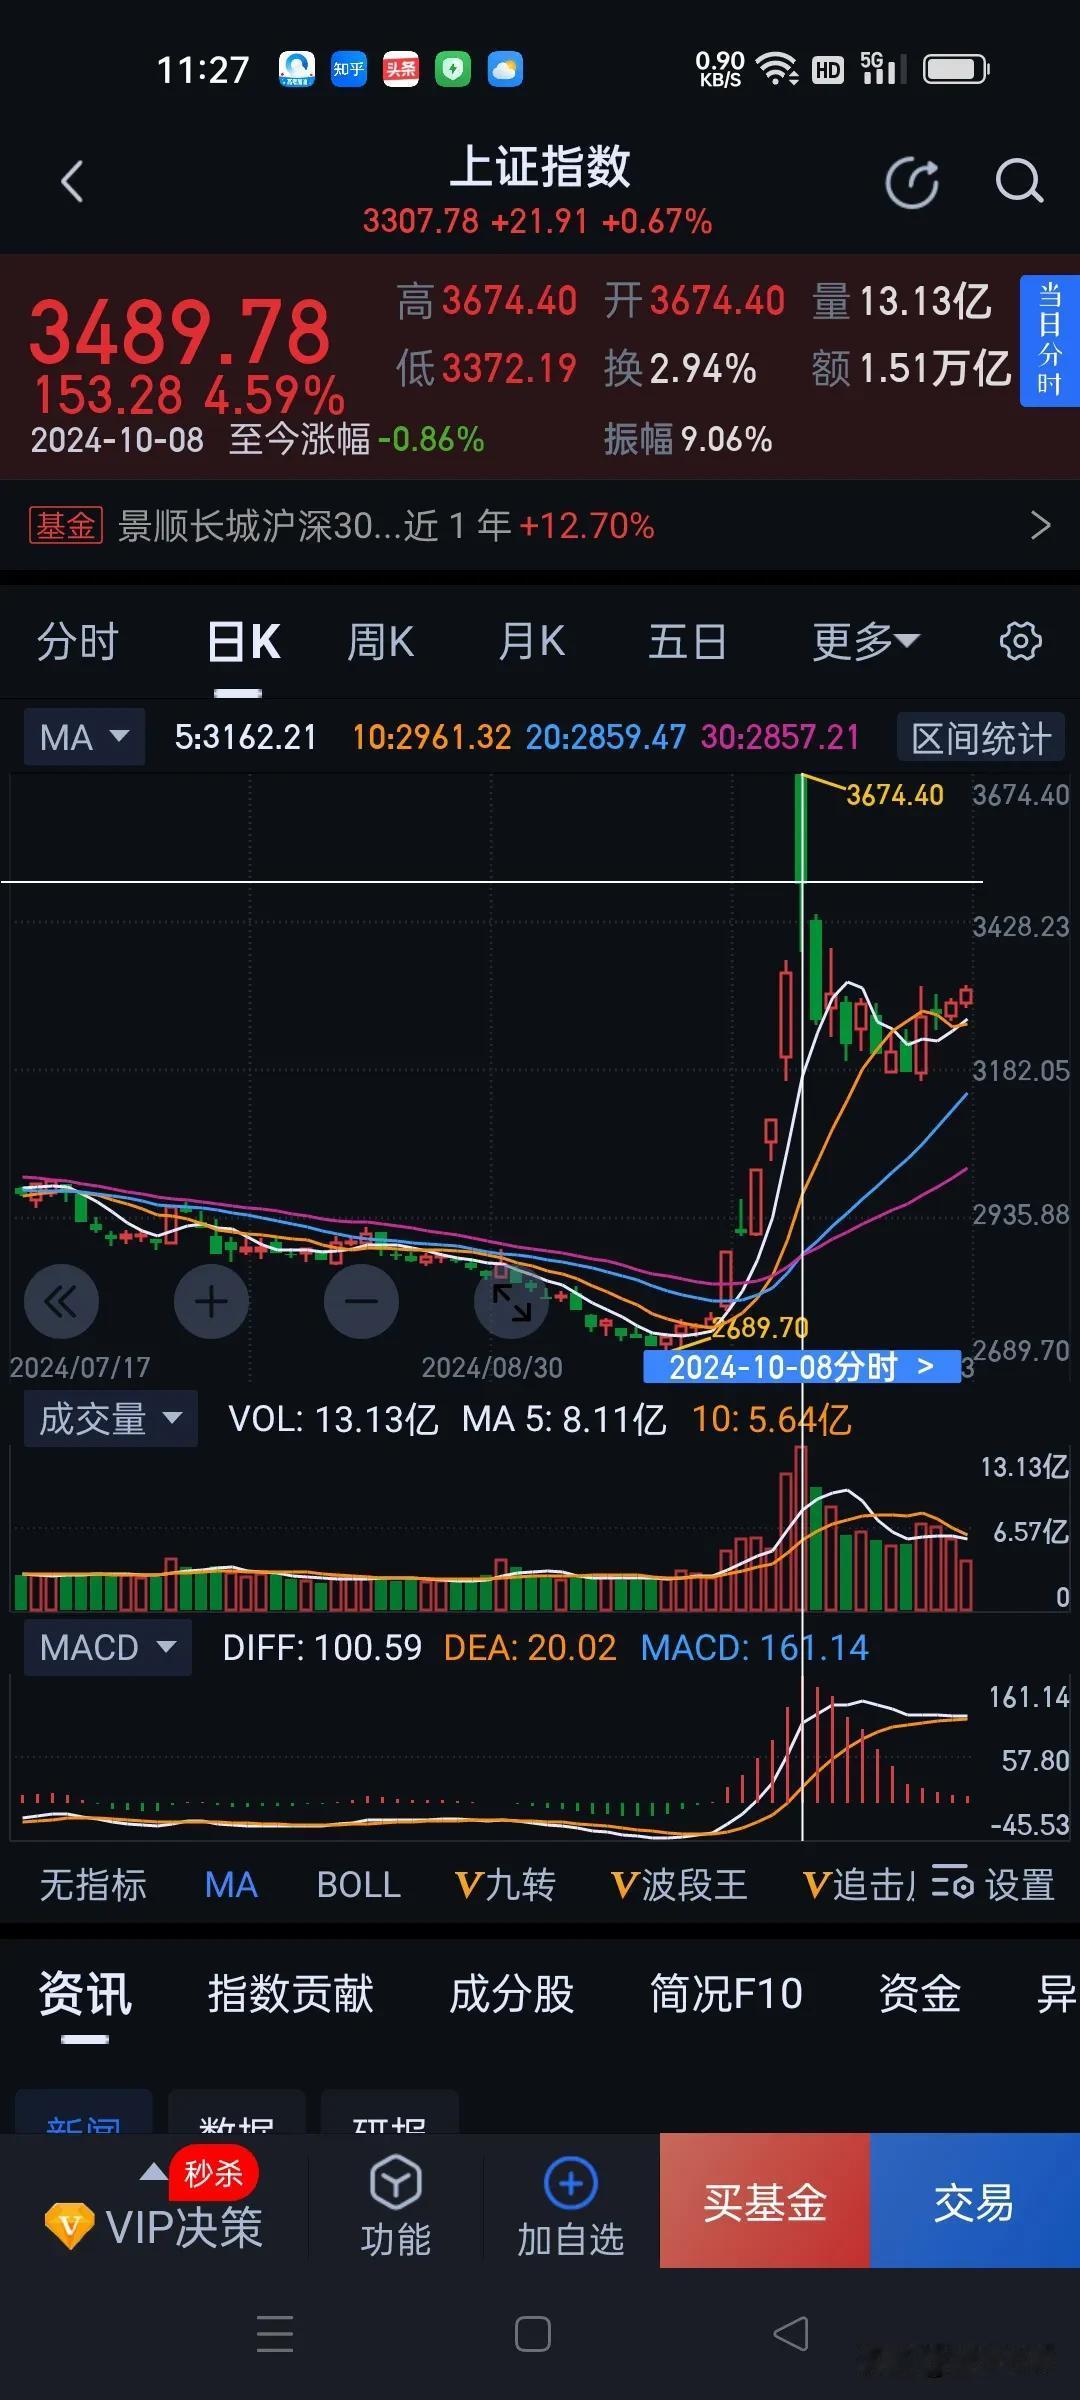Screen dimensions: 1080x2400
Task: Tap the 当日分时 side button
Action: [1049, 340]
